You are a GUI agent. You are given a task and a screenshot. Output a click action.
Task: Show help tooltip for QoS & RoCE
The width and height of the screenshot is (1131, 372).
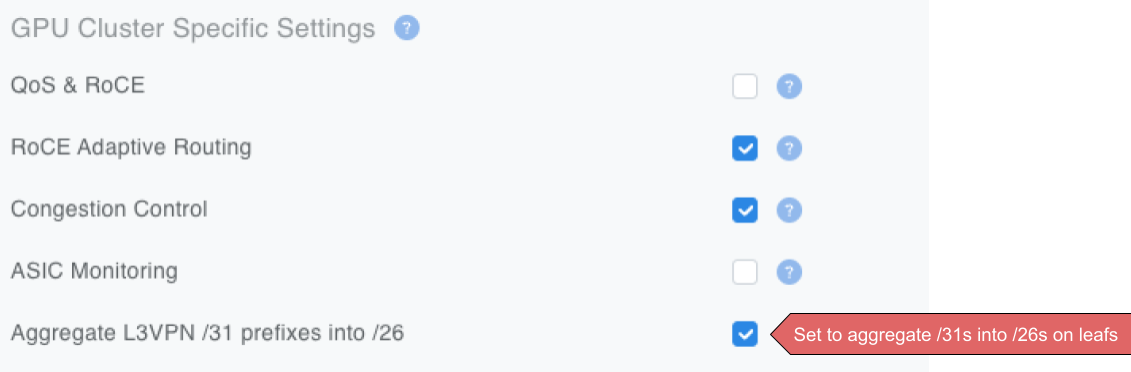point(789,87)
